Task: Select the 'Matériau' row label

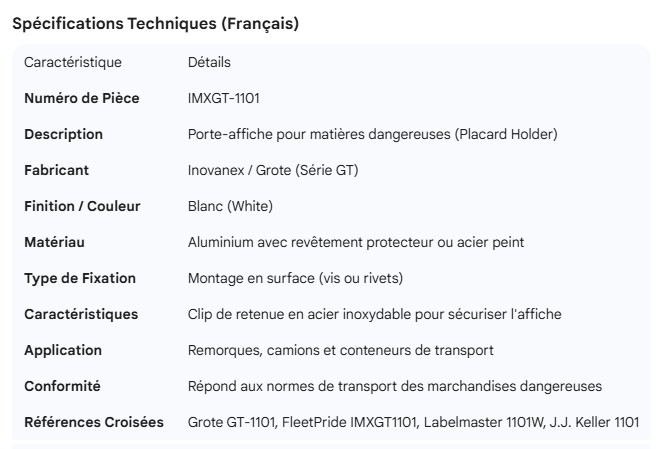Action: (x=54, y=242)
